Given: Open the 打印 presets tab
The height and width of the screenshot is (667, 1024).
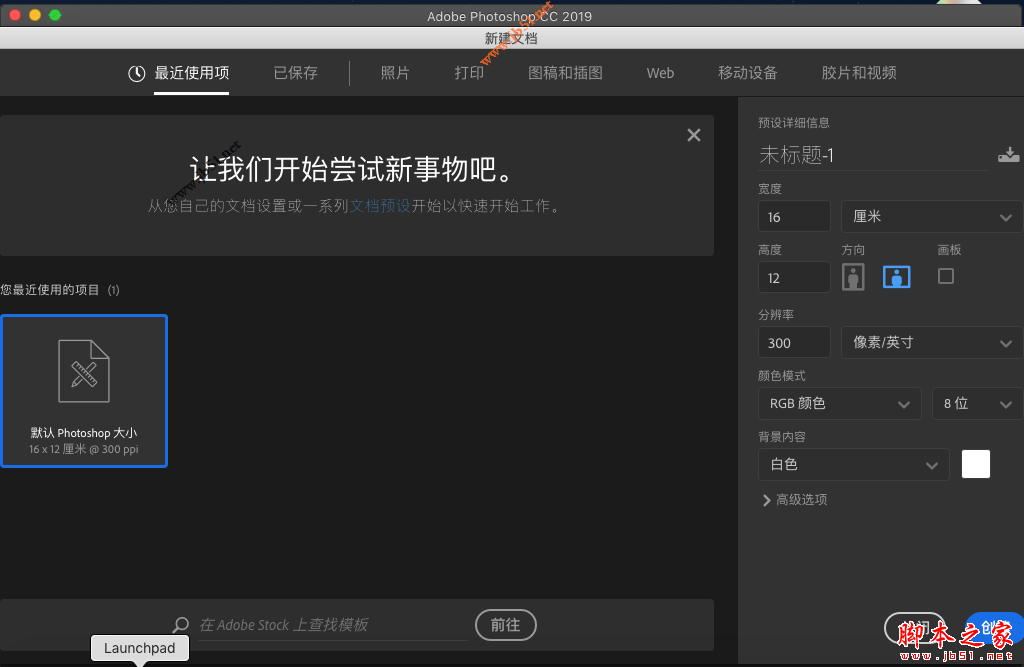Looking at the screenshot, I should pyautogui.click(x=469, y=73).
